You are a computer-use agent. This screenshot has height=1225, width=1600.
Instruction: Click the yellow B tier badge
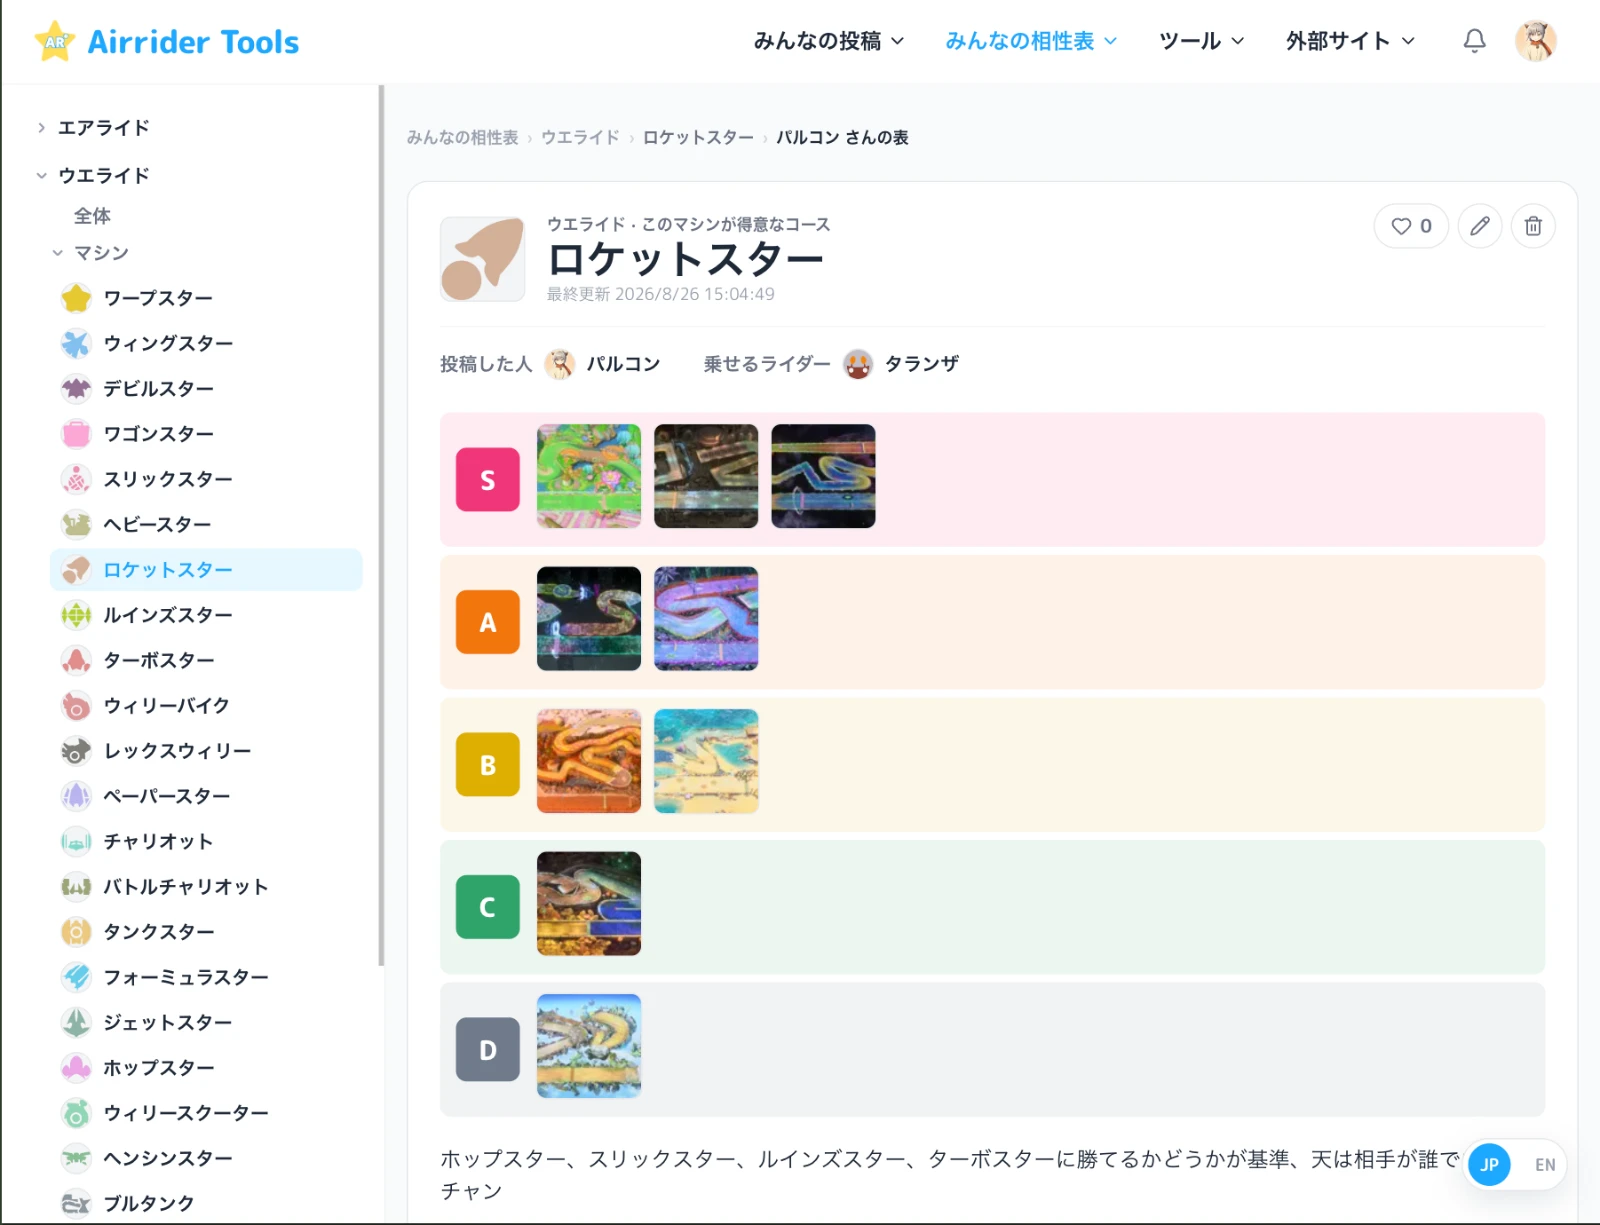click(x=488, y=765)
